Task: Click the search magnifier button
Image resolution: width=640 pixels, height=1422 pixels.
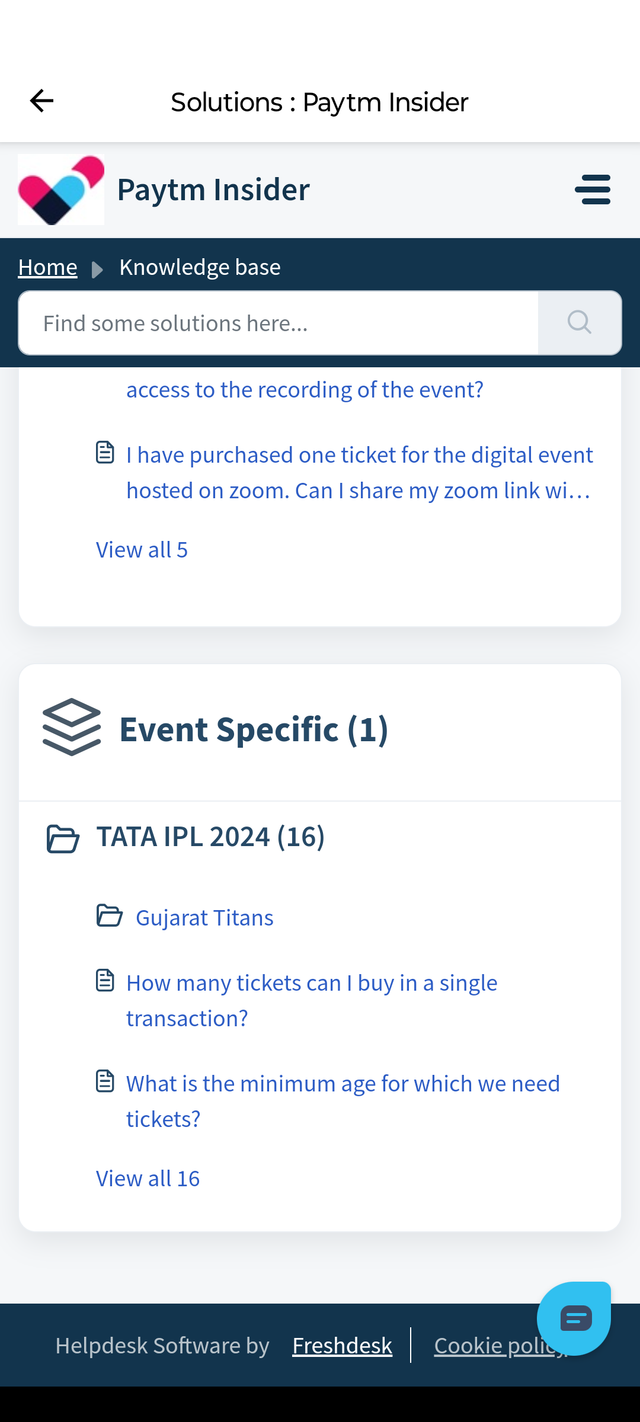Action: tap(579, 322)
